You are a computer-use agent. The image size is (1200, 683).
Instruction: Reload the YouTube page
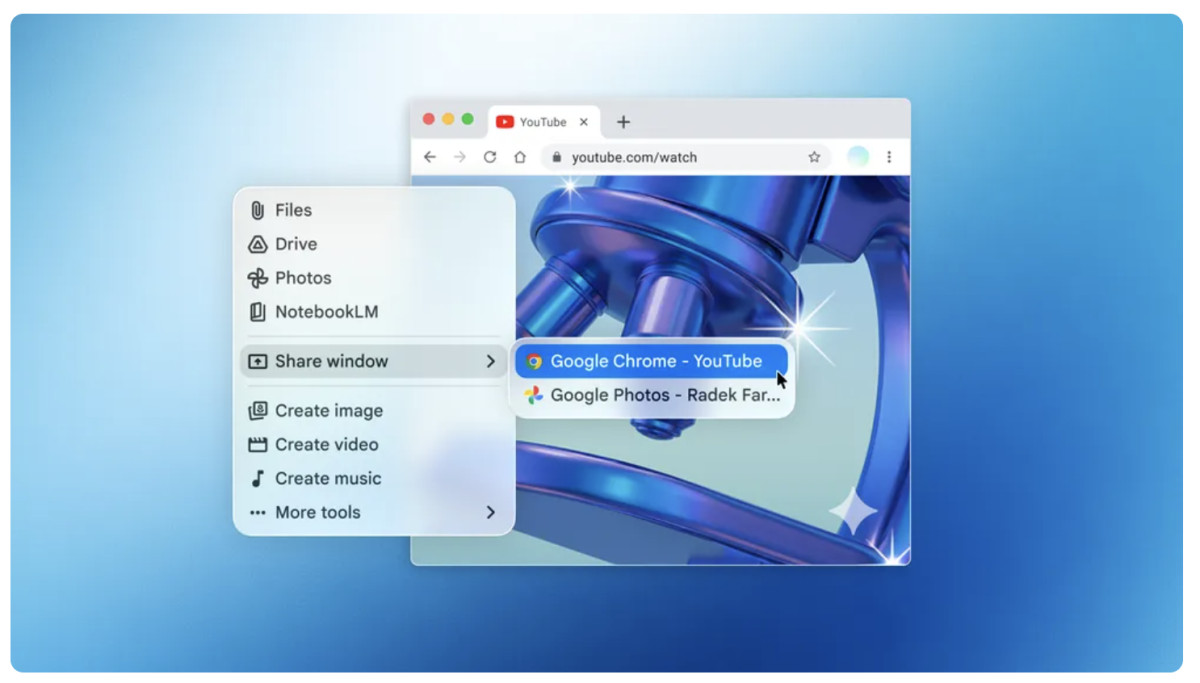pos(490,157)
